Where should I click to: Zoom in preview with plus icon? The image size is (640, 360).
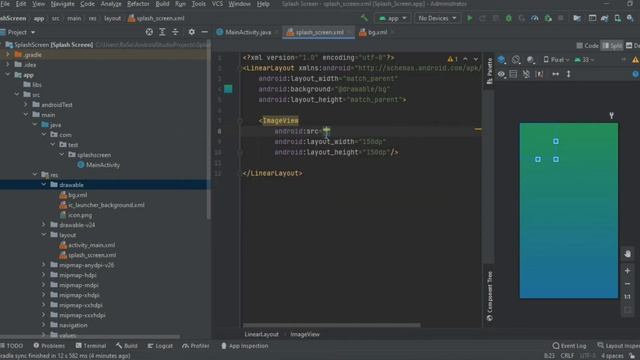pos(628,271)
